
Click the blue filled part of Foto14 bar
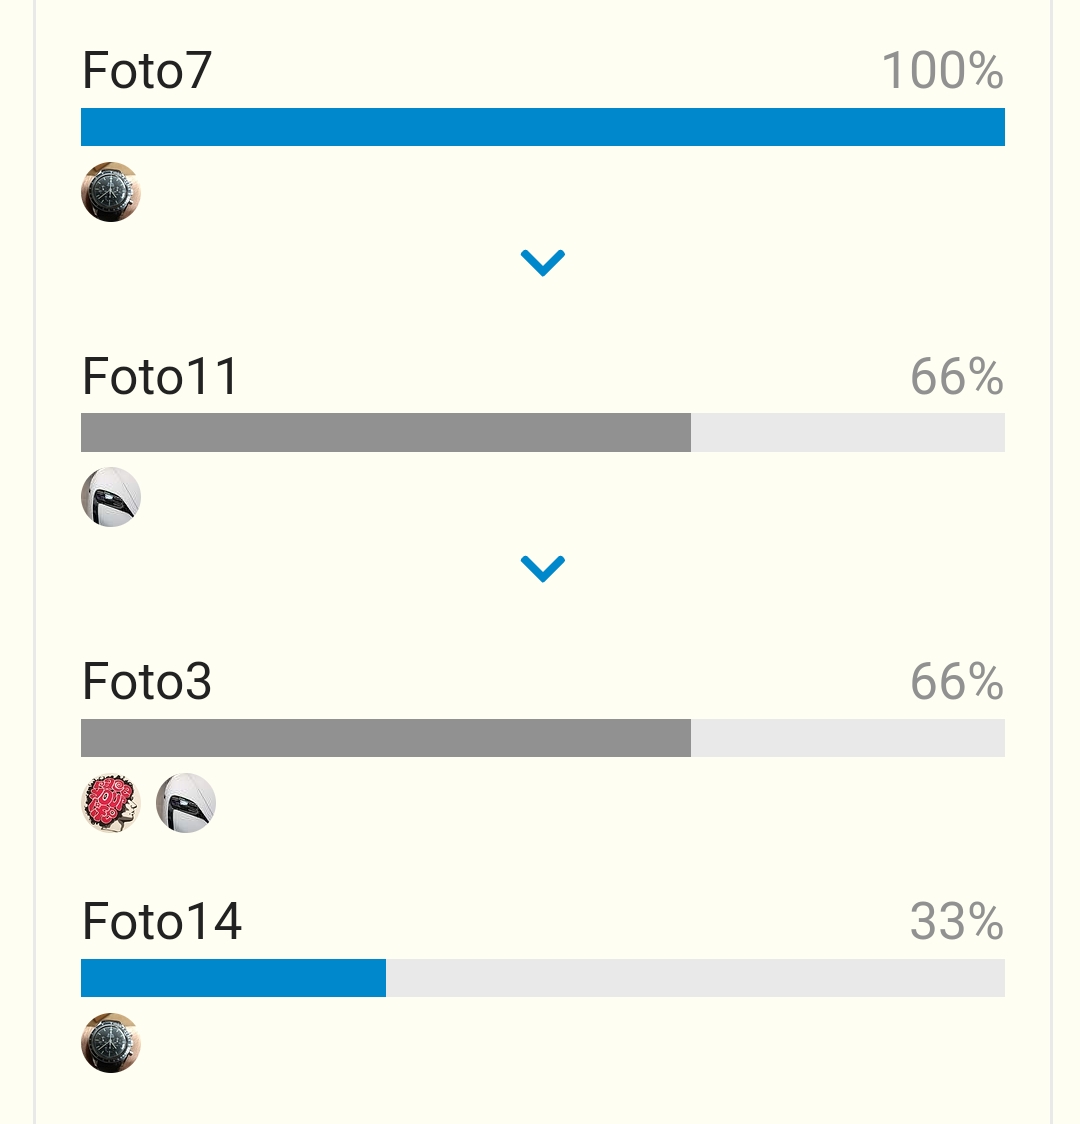click(x=233, y=978)
